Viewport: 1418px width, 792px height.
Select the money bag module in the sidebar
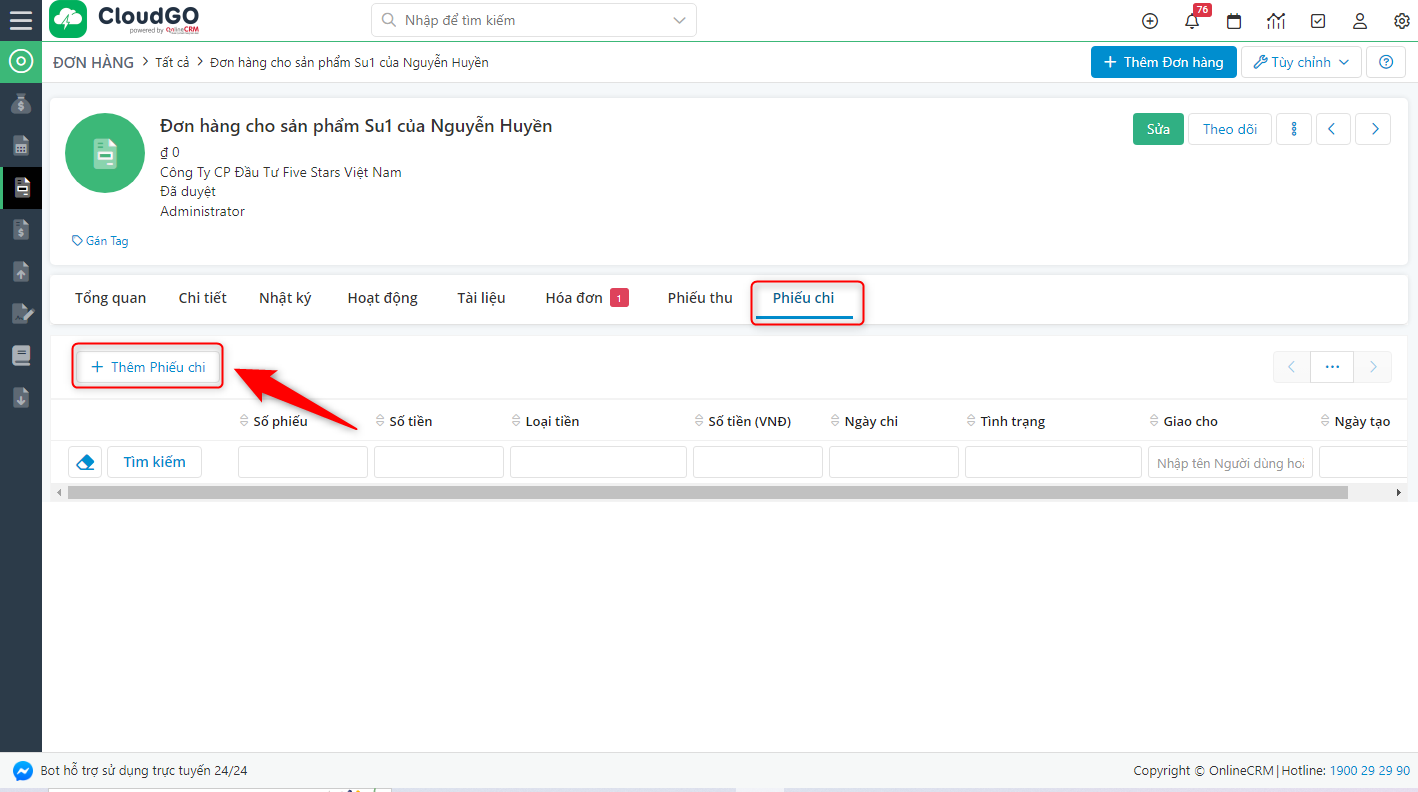(20, 103)
